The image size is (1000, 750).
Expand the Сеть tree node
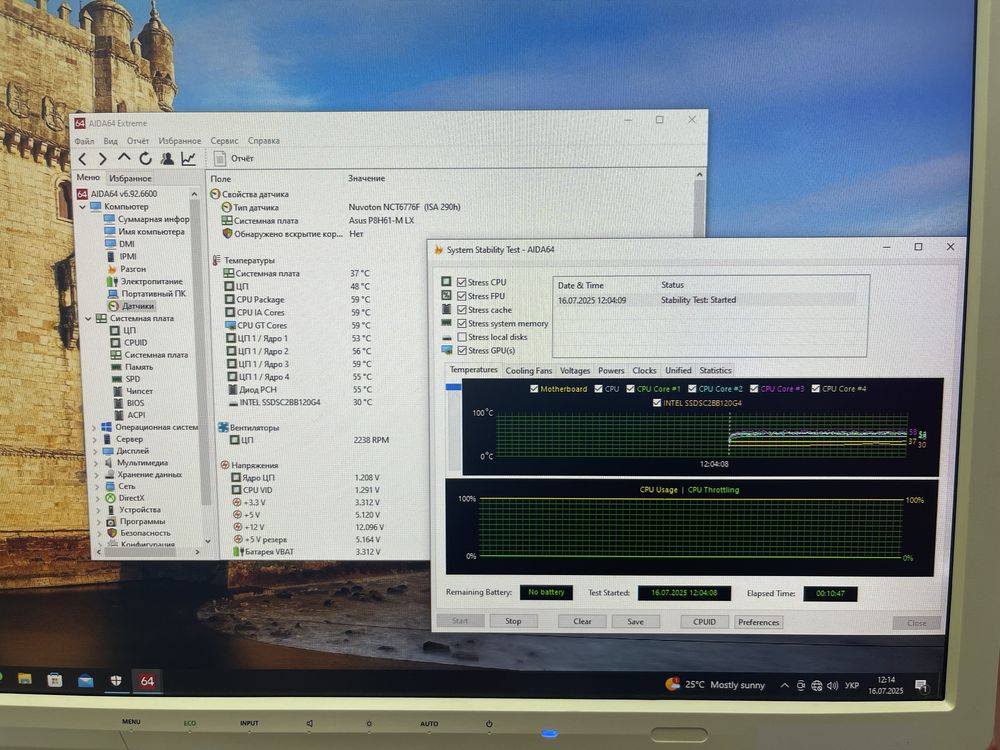[x=97, y=487]
